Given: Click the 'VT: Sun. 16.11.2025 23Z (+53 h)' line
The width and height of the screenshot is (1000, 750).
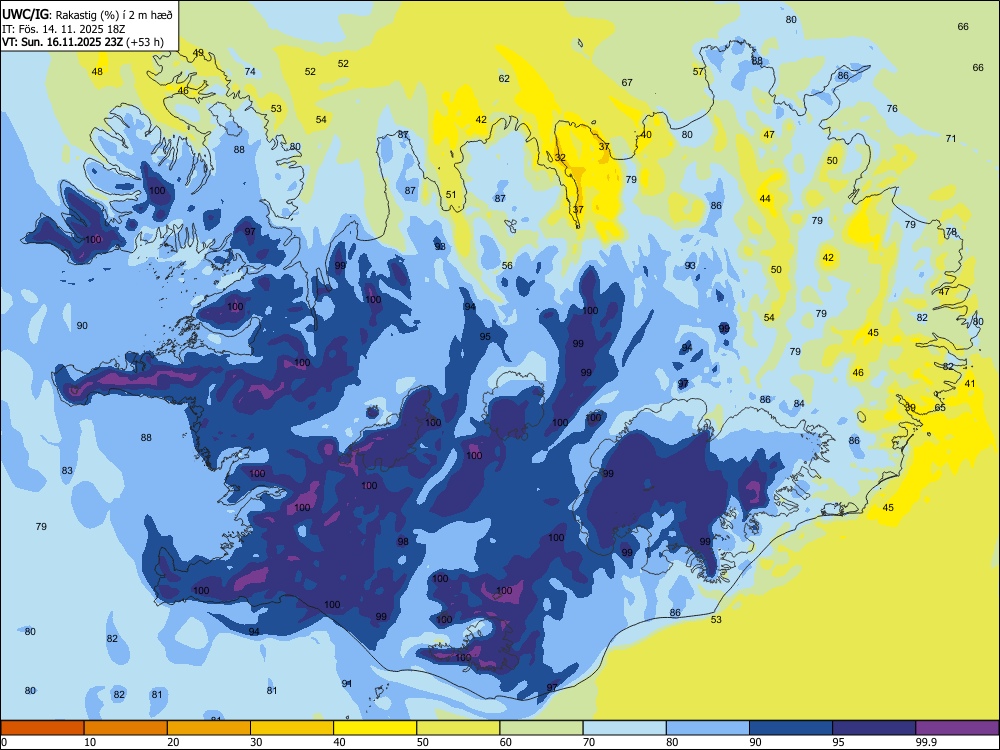Looking at the screenshot, I should (83, 42).
